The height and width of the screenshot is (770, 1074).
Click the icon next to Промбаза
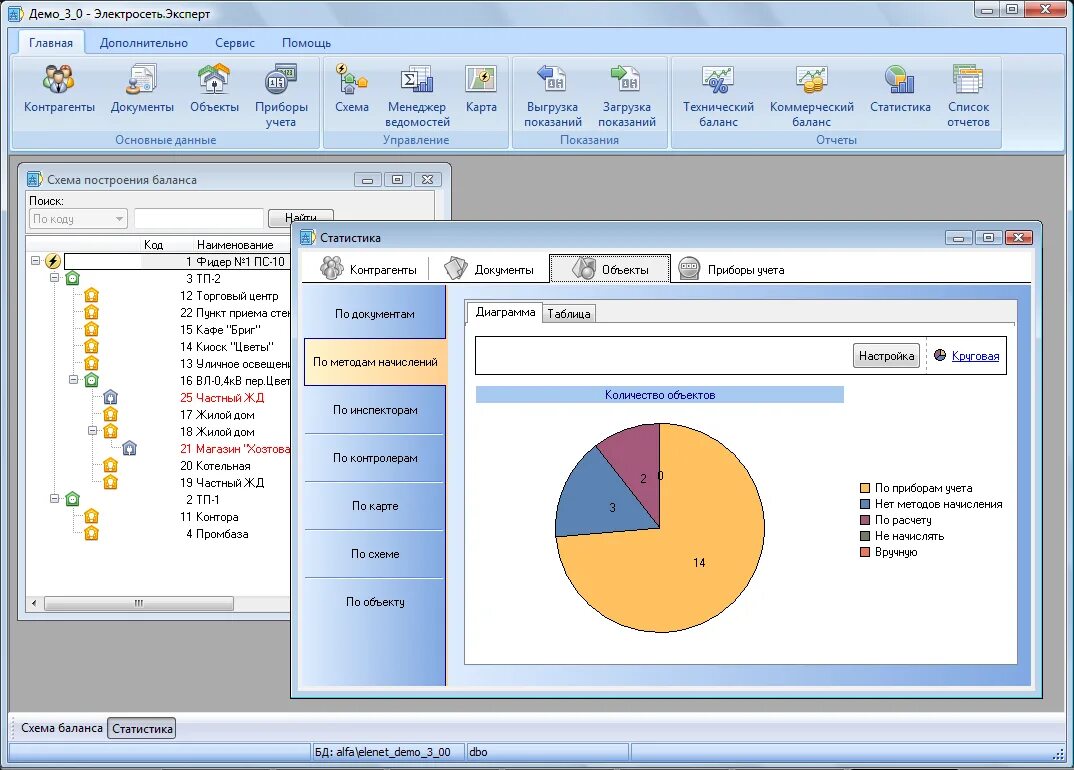point(92,534)
